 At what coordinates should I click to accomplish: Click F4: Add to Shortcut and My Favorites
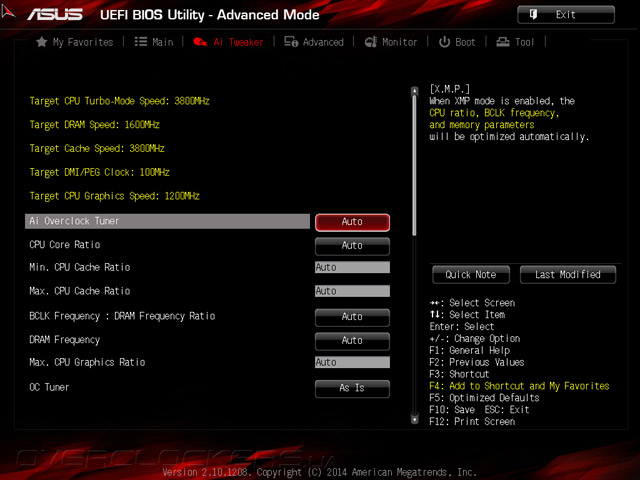[x=519, y=386]
